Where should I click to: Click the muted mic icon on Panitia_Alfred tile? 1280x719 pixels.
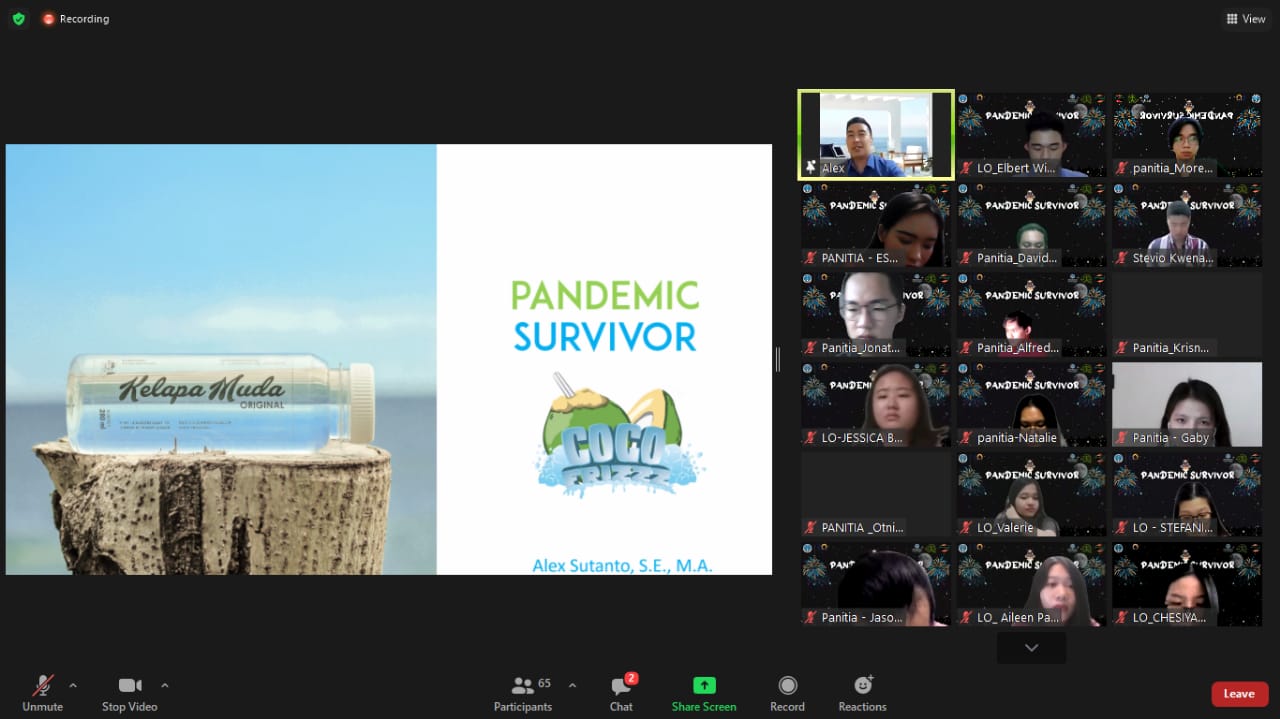pyautogui.click(x=966, y=348)
